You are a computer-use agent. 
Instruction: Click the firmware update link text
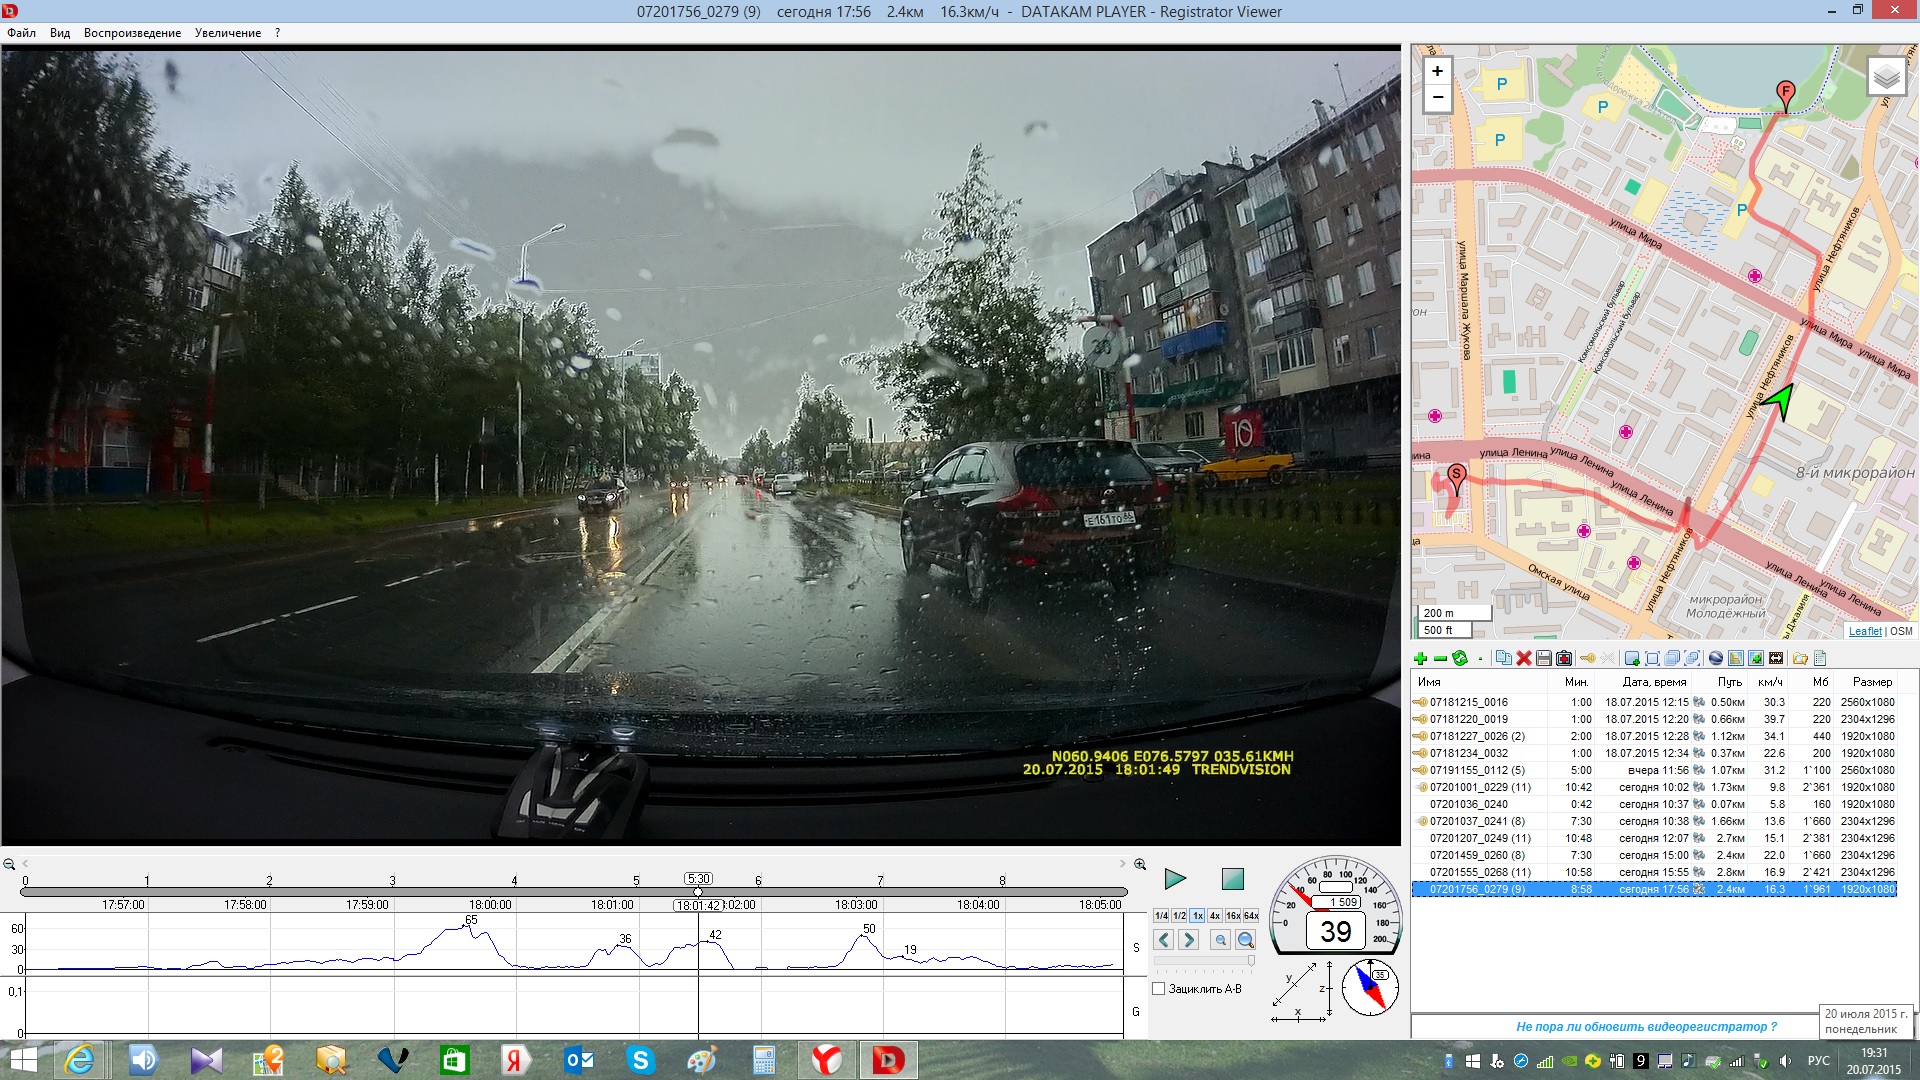[x=1646, y=1026]
